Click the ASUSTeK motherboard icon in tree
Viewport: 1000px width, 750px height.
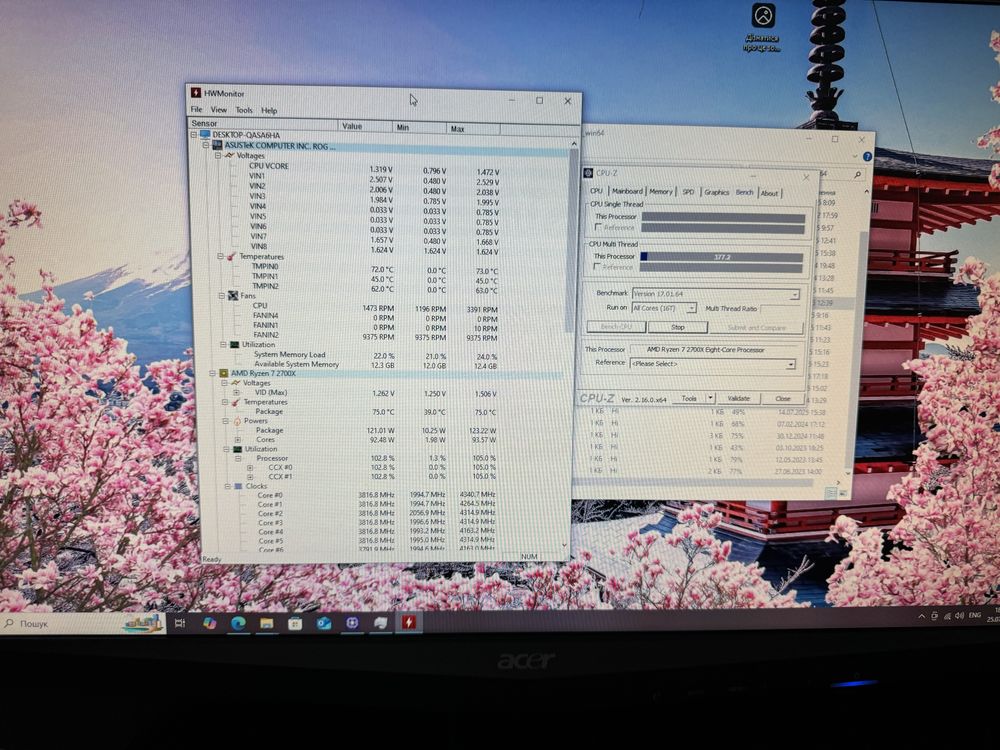click(217, 145)
